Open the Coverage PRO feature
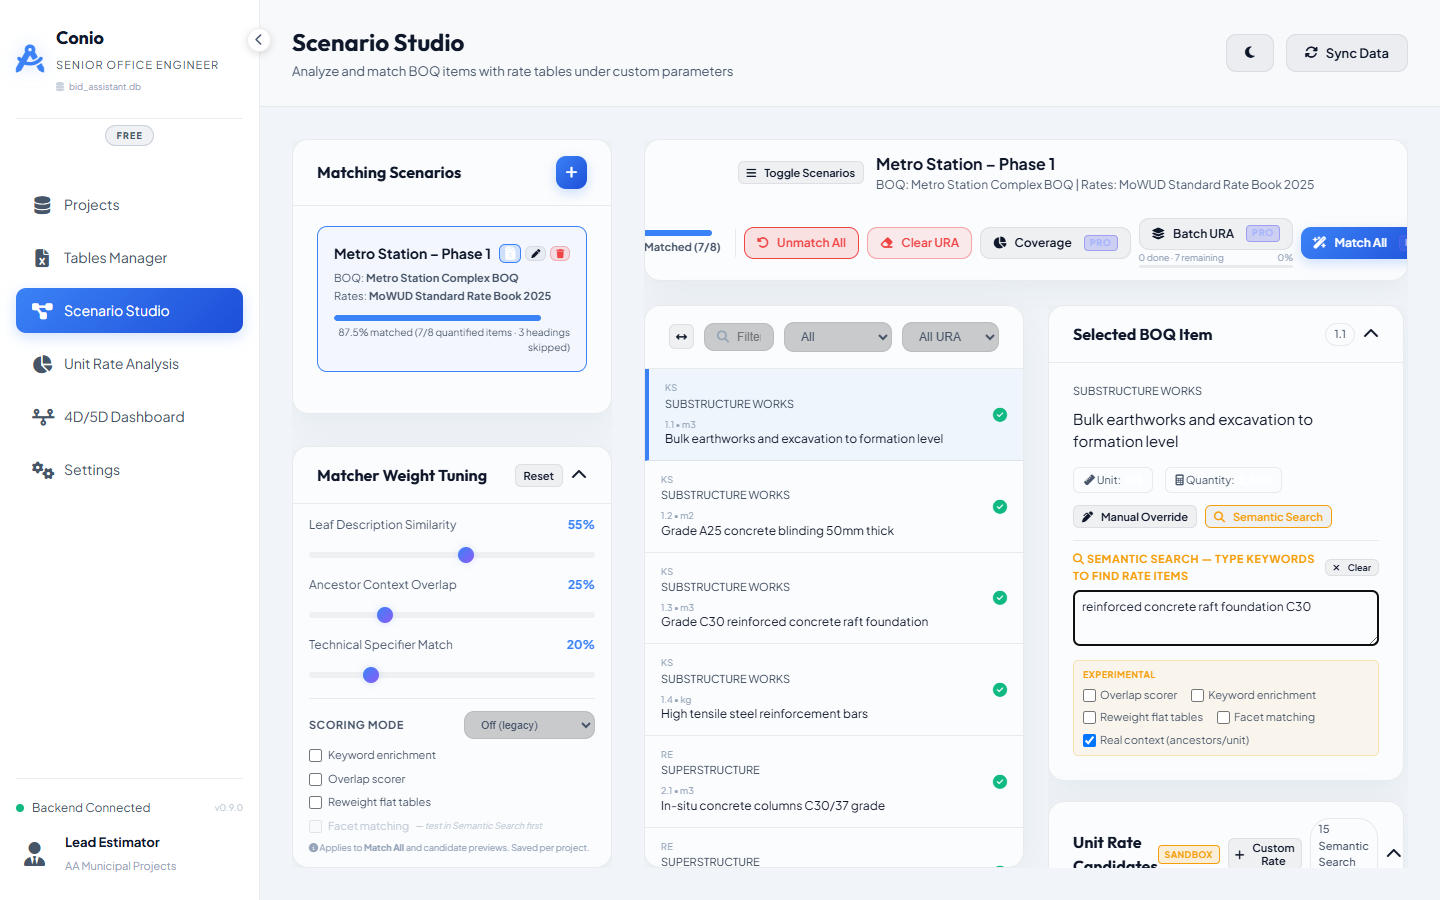Image resolution: width=1440 pixels, height=900 pixels. 1055,243
